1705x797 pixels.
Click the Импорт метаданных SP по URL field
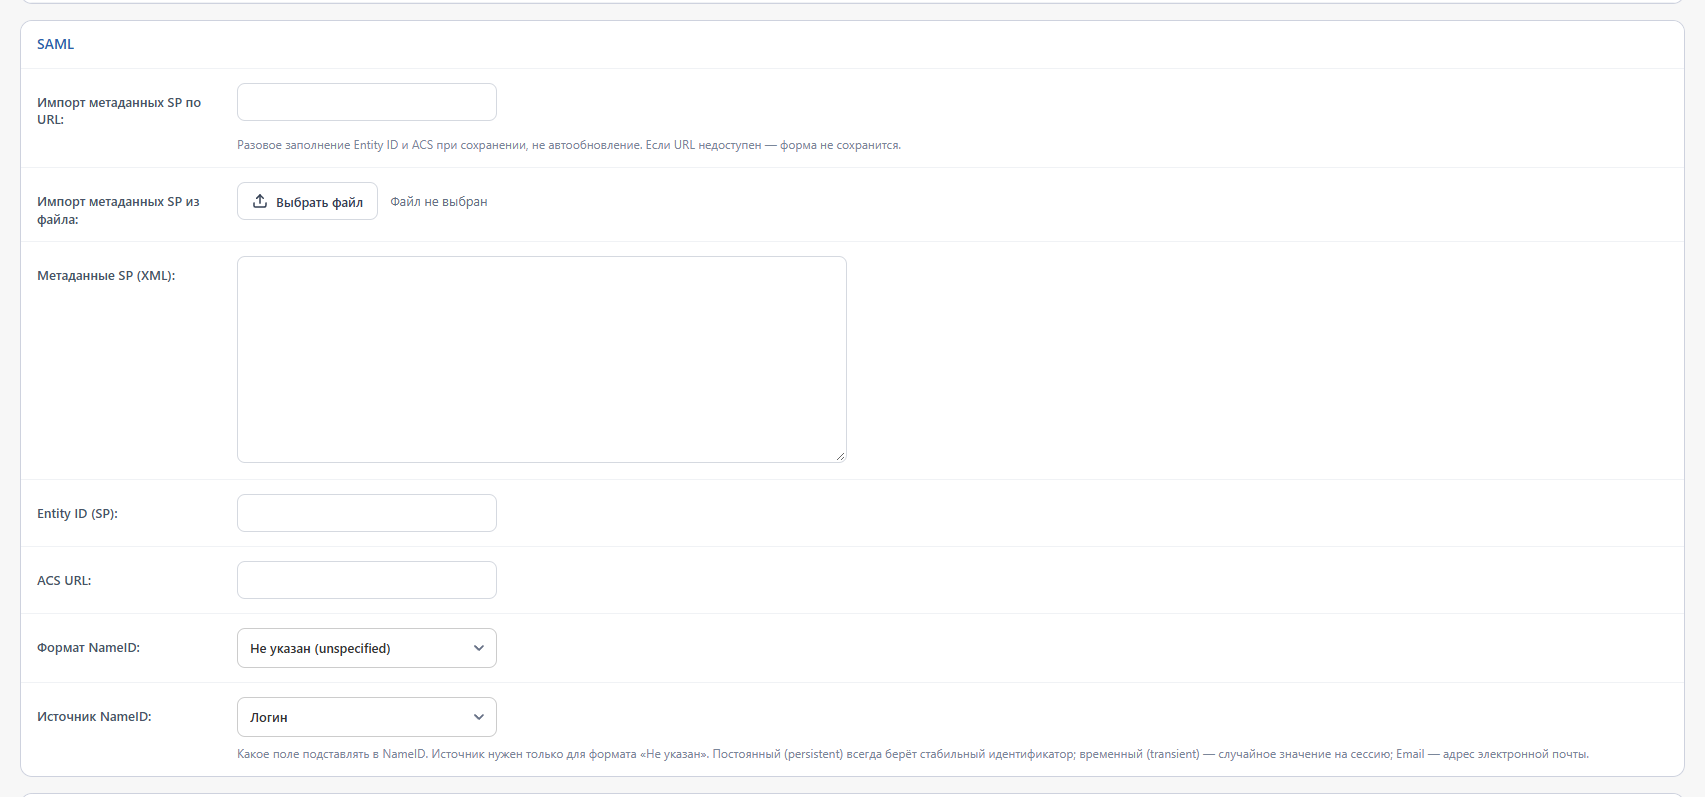tap(367, 102)
